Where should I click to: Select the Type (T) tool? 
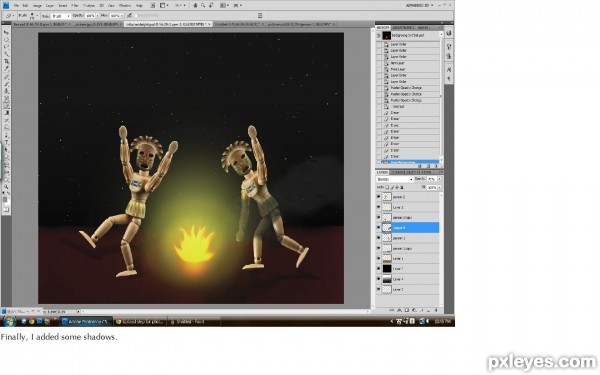click(6, 142)
